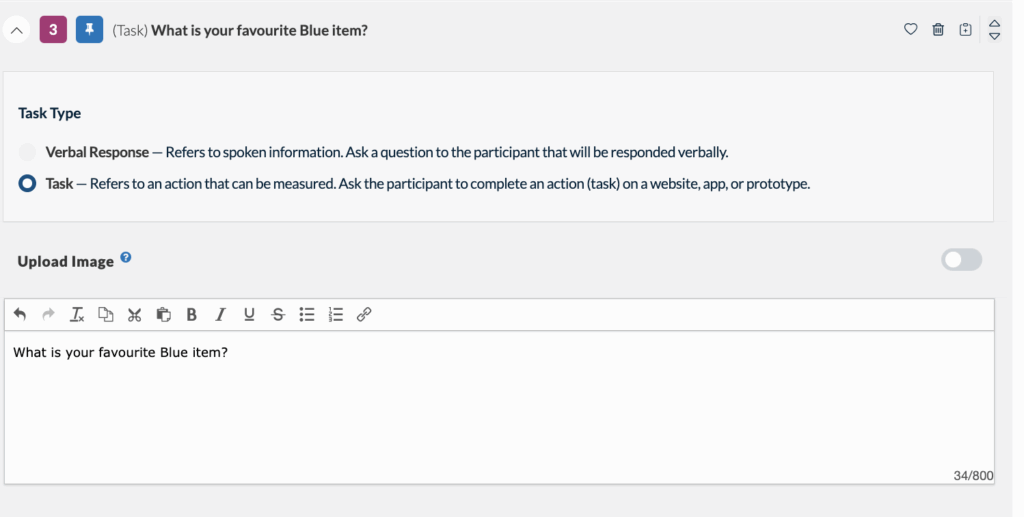Toggle bold formatting
Screen dimensions: 1024x517
(192, 315)
